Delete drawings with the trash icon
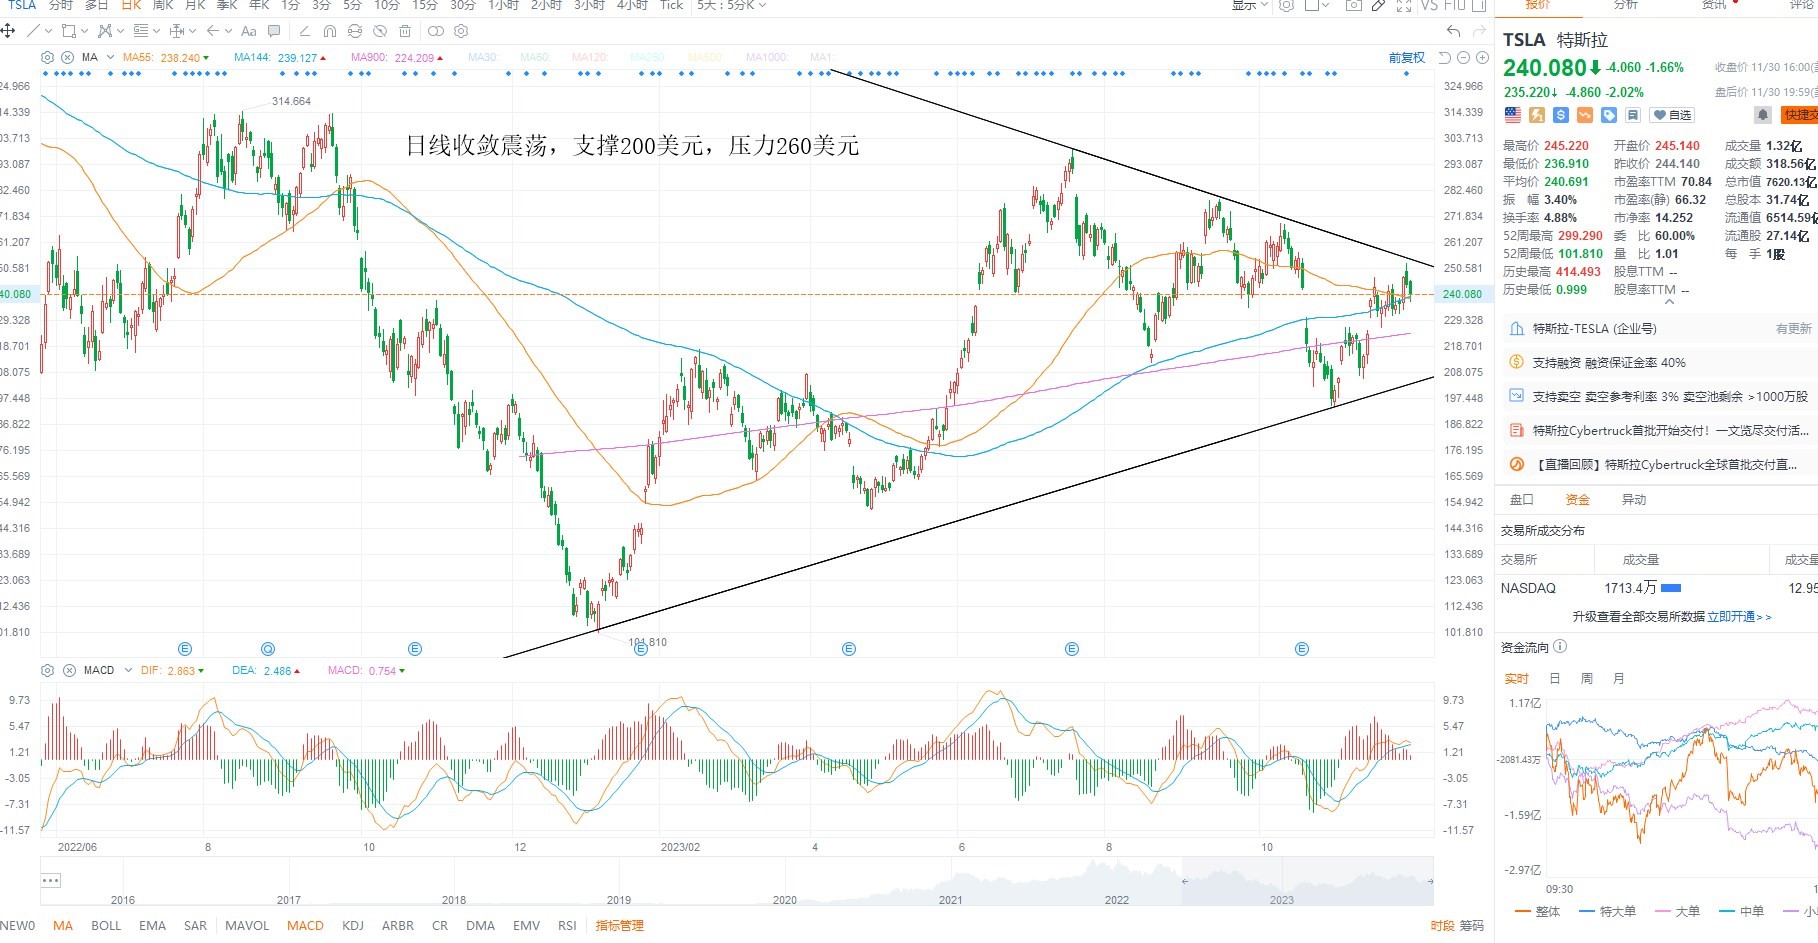Image resolution: width=1818 pixels, height=943 pixels. click(x=405, y=31)
